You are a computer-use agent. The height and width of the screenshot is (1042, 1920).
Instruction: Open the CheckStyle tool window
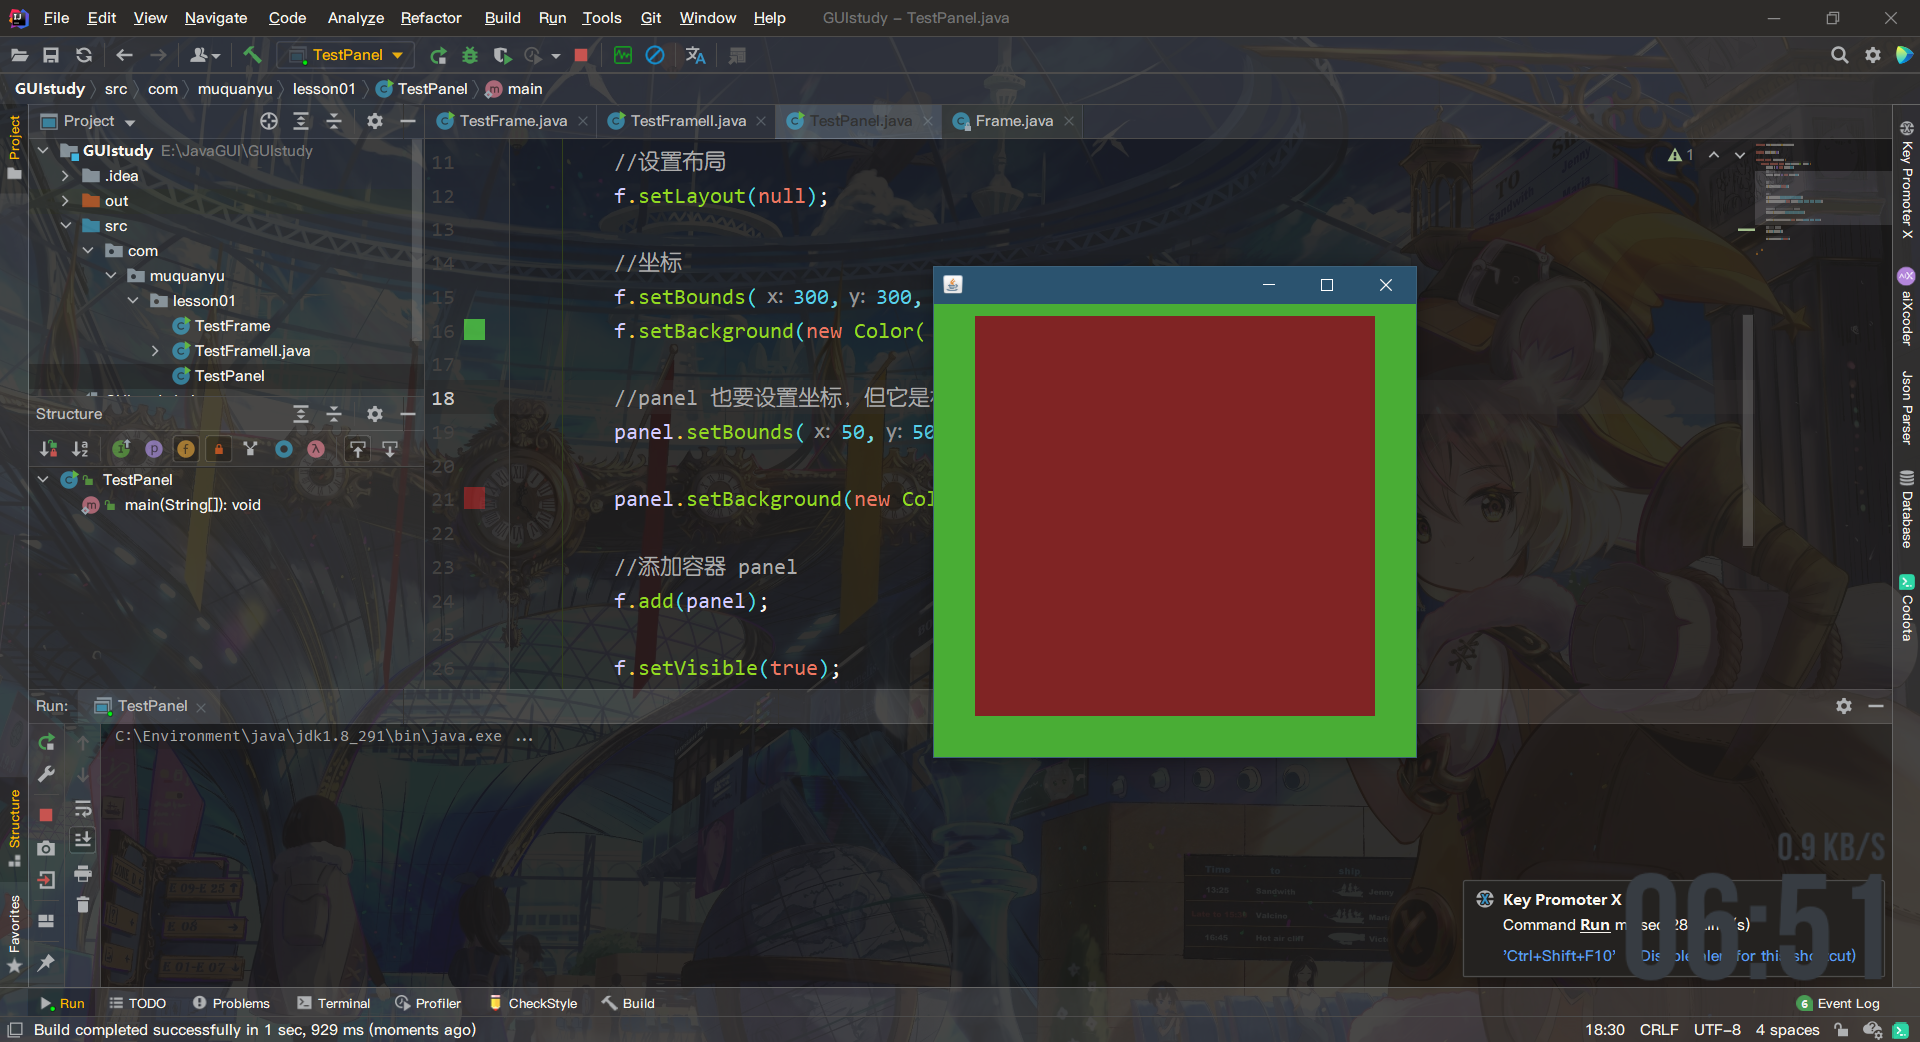pyautogui.click(x=533, y=1003)
